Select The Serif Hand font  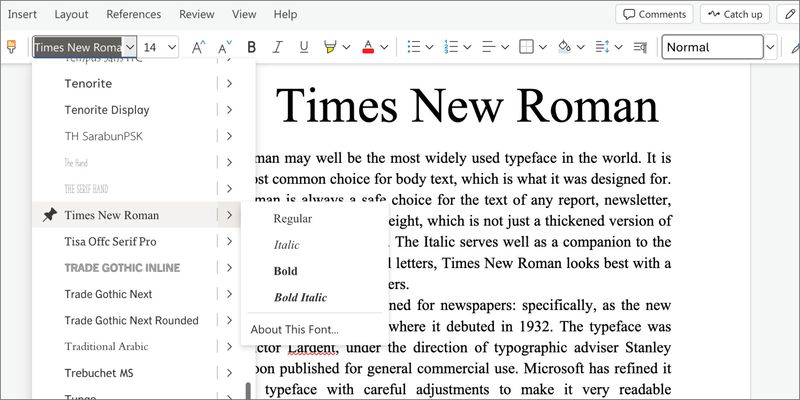click(86, 189)
